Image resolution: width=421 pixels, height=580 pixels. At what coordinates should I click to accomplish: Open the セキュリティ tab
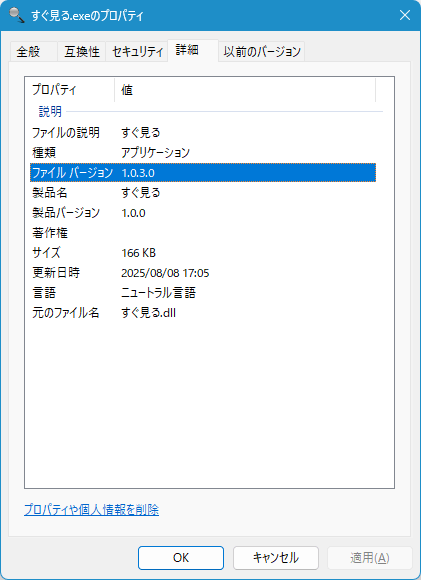(x=137, y=51)
